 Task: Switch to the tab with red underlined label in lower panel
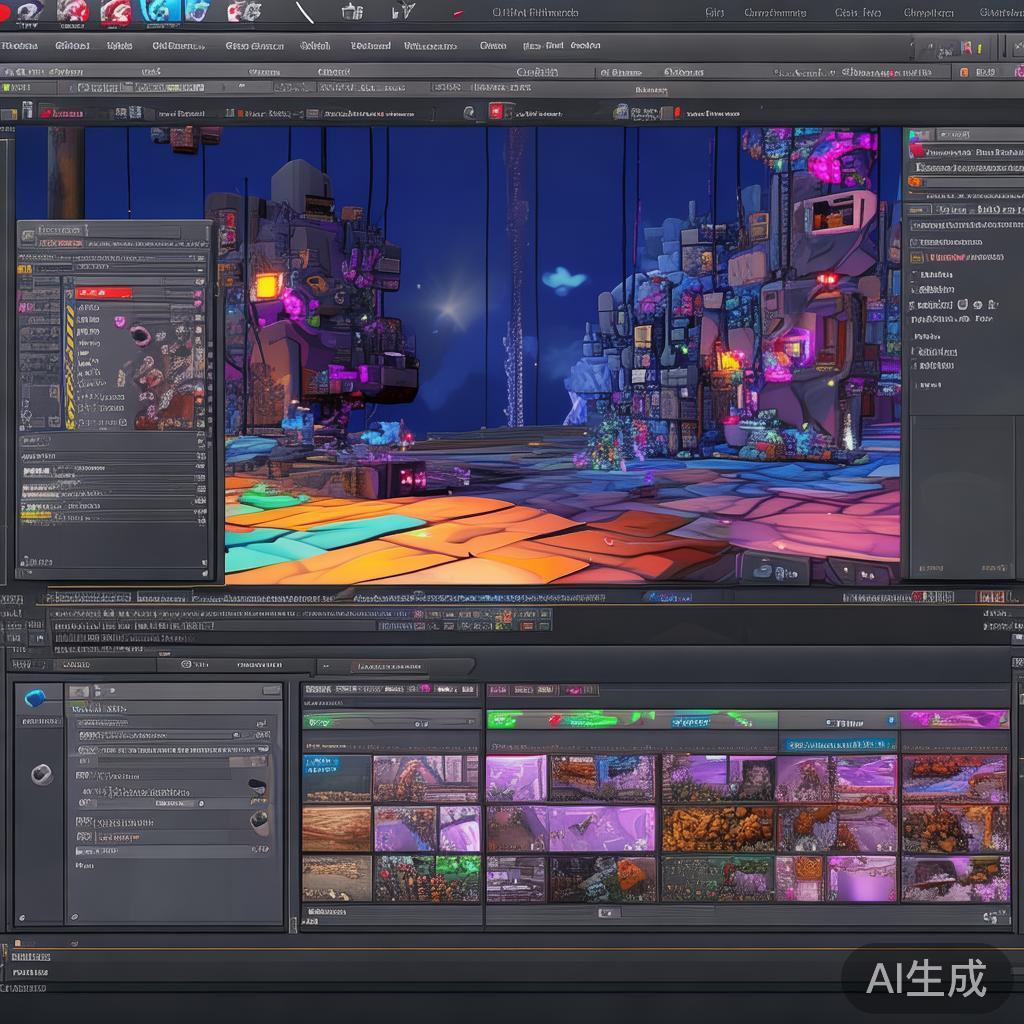pos(387,666)
